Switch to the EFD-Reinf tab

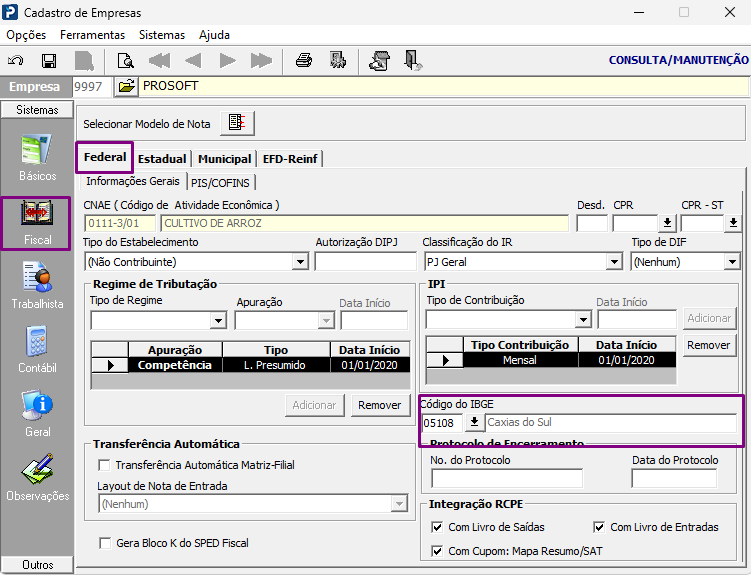[x=290, y=159]
